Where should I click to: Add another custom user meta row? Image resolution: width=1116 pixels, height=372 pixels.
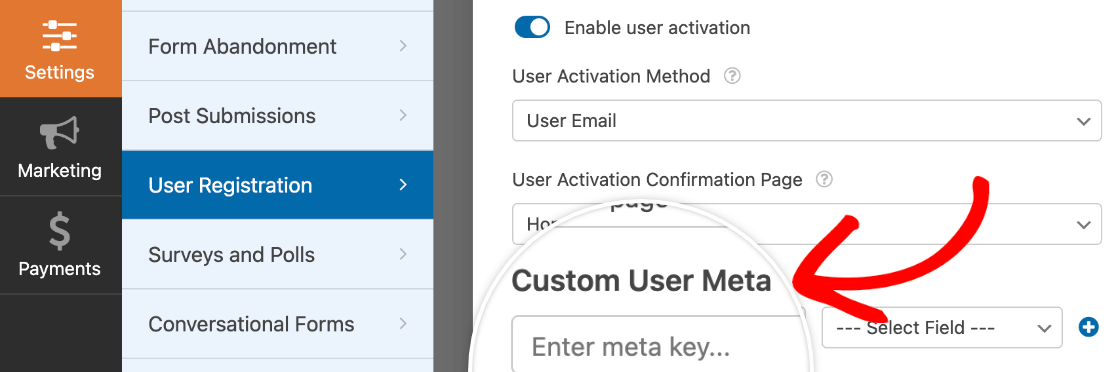coord(1088,328)
